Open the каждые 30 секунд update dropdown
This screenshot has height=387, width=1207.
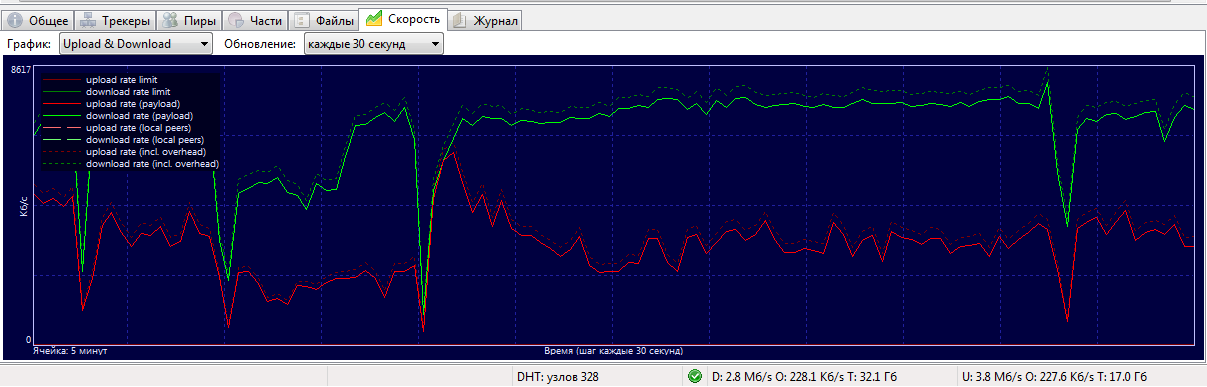pos(374,44)
